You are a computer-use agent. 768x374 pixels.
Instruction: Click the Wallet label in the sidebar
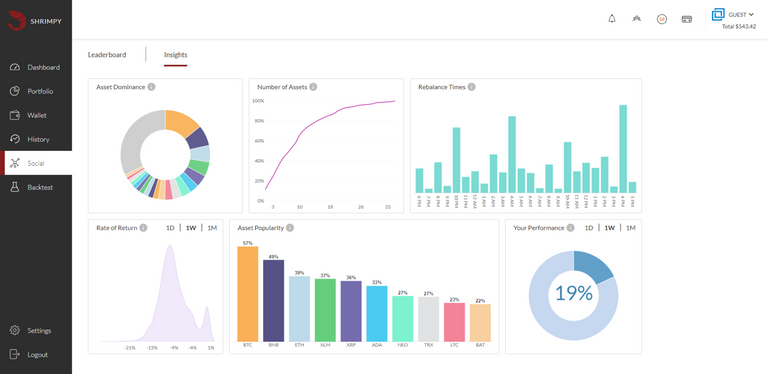tap(37, 116)
